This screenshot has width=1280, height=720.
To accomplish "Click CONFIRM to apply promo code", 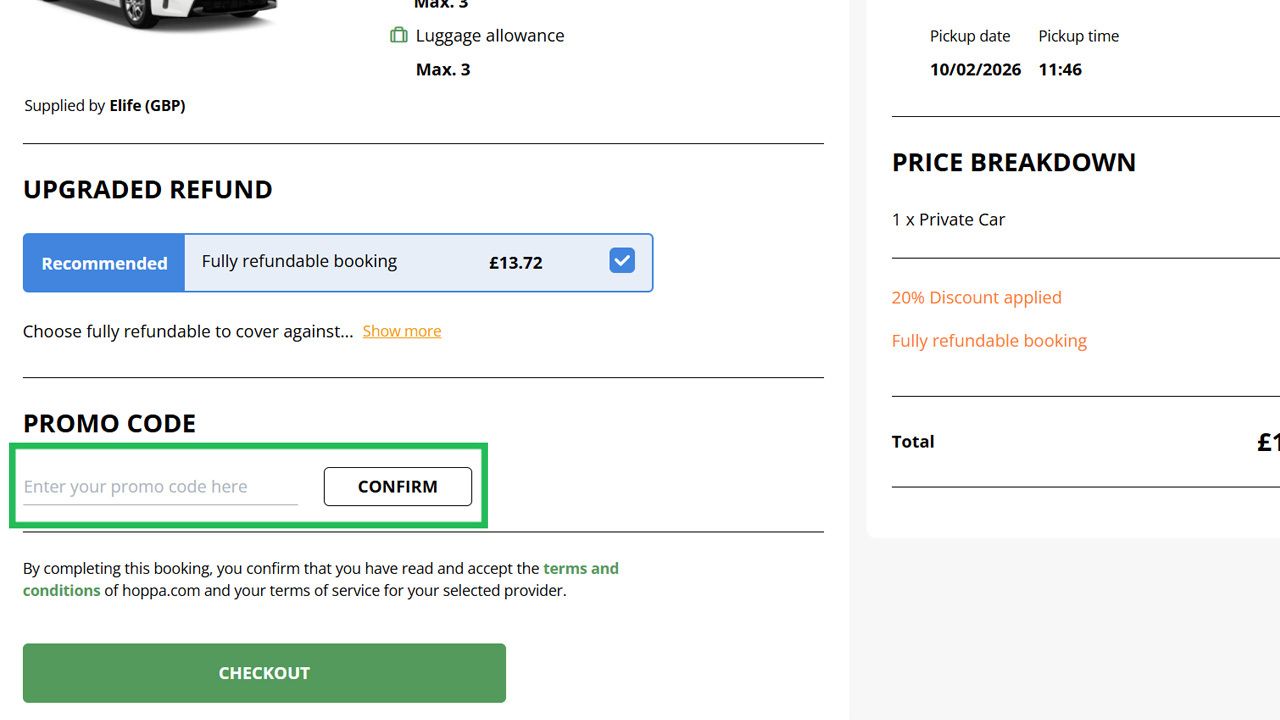I will [397, 486].
